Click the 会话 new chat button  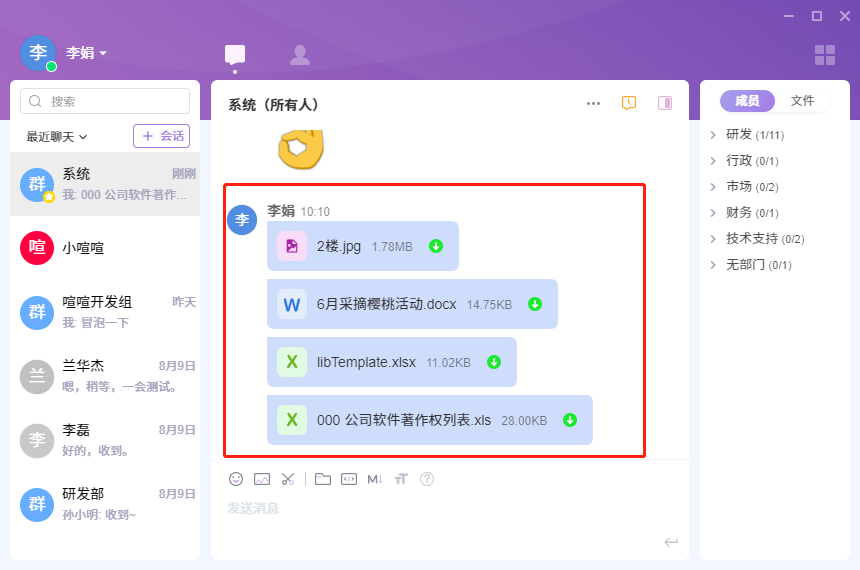[x=161, y=136]
